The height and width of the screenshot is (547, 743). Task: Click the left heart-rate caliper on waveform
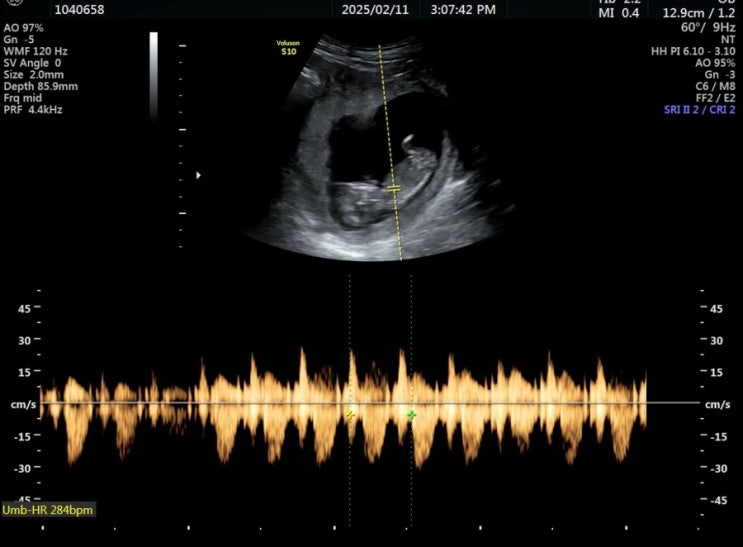(x=350, y=415)
